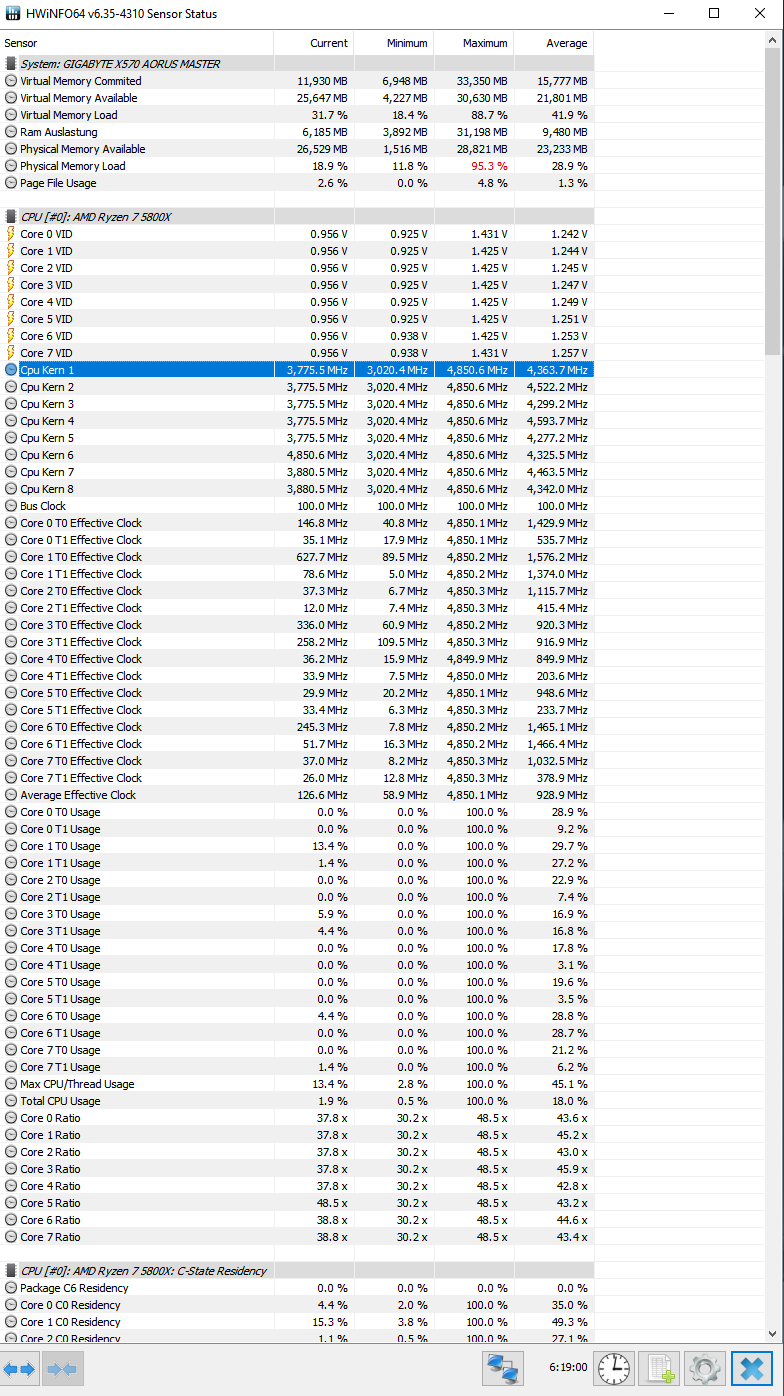The width and height of the screenshot is (784, 1396).
Task: Select the Core 4 VID row
Action: pos(297,302)
